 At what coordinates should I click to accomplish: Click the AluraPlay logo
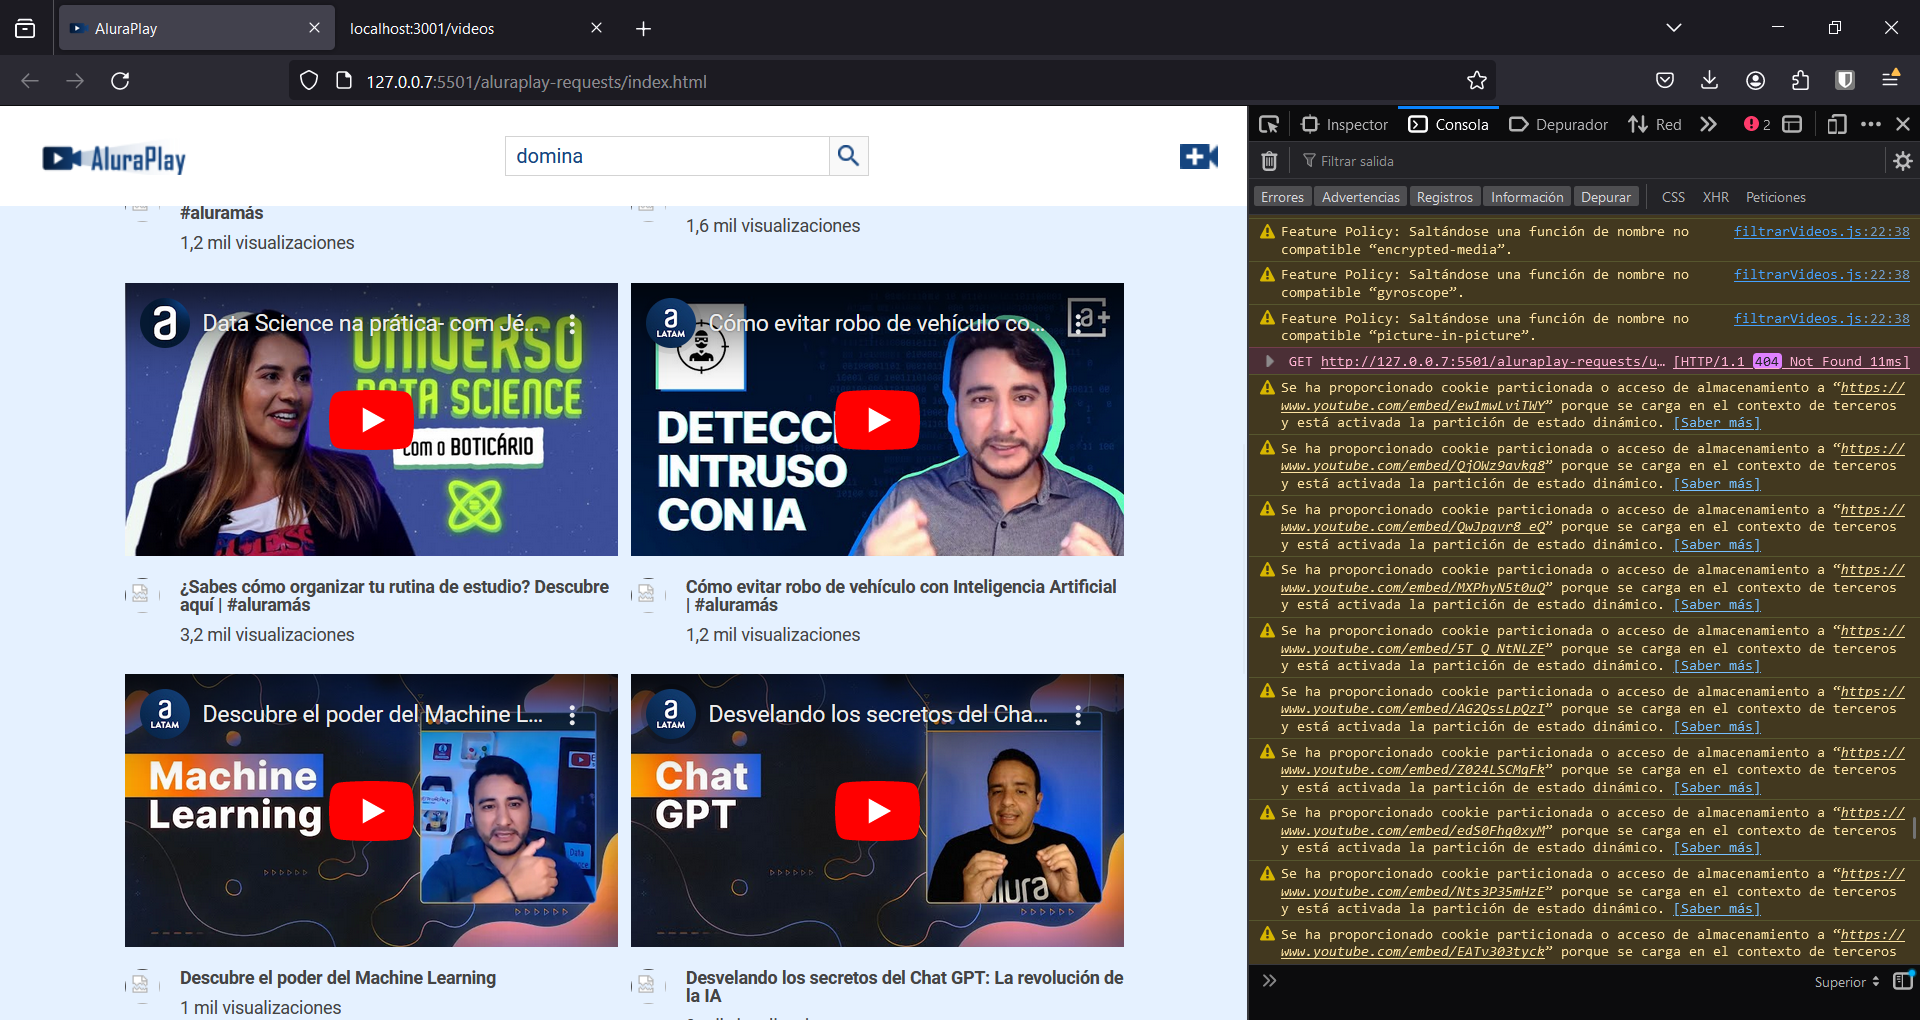click(114, 158)
